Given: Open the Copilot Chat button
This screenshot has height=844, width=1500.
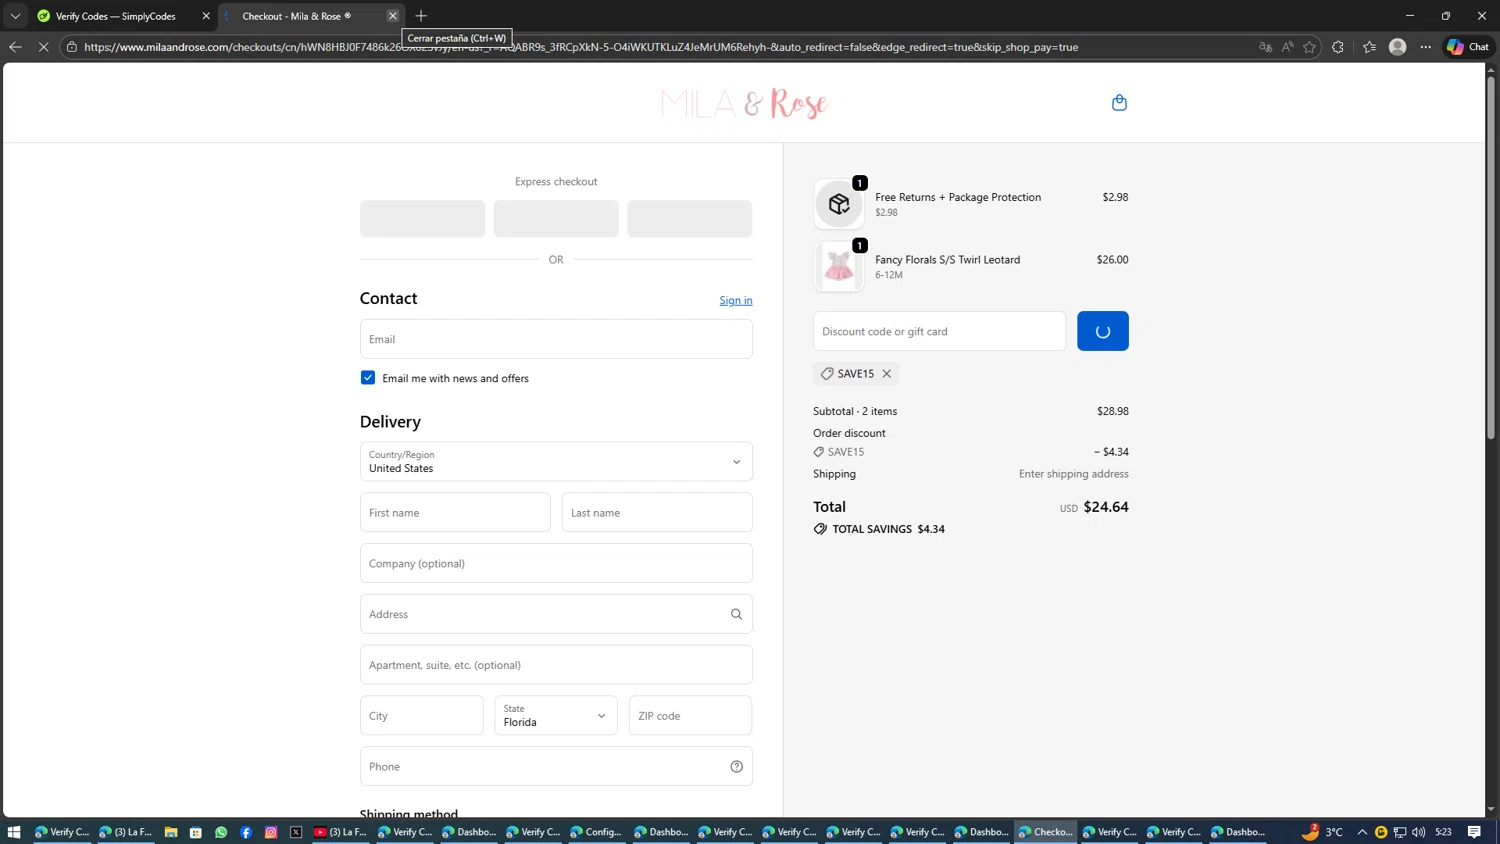Looking at the screenshot, I should 1468,47.
